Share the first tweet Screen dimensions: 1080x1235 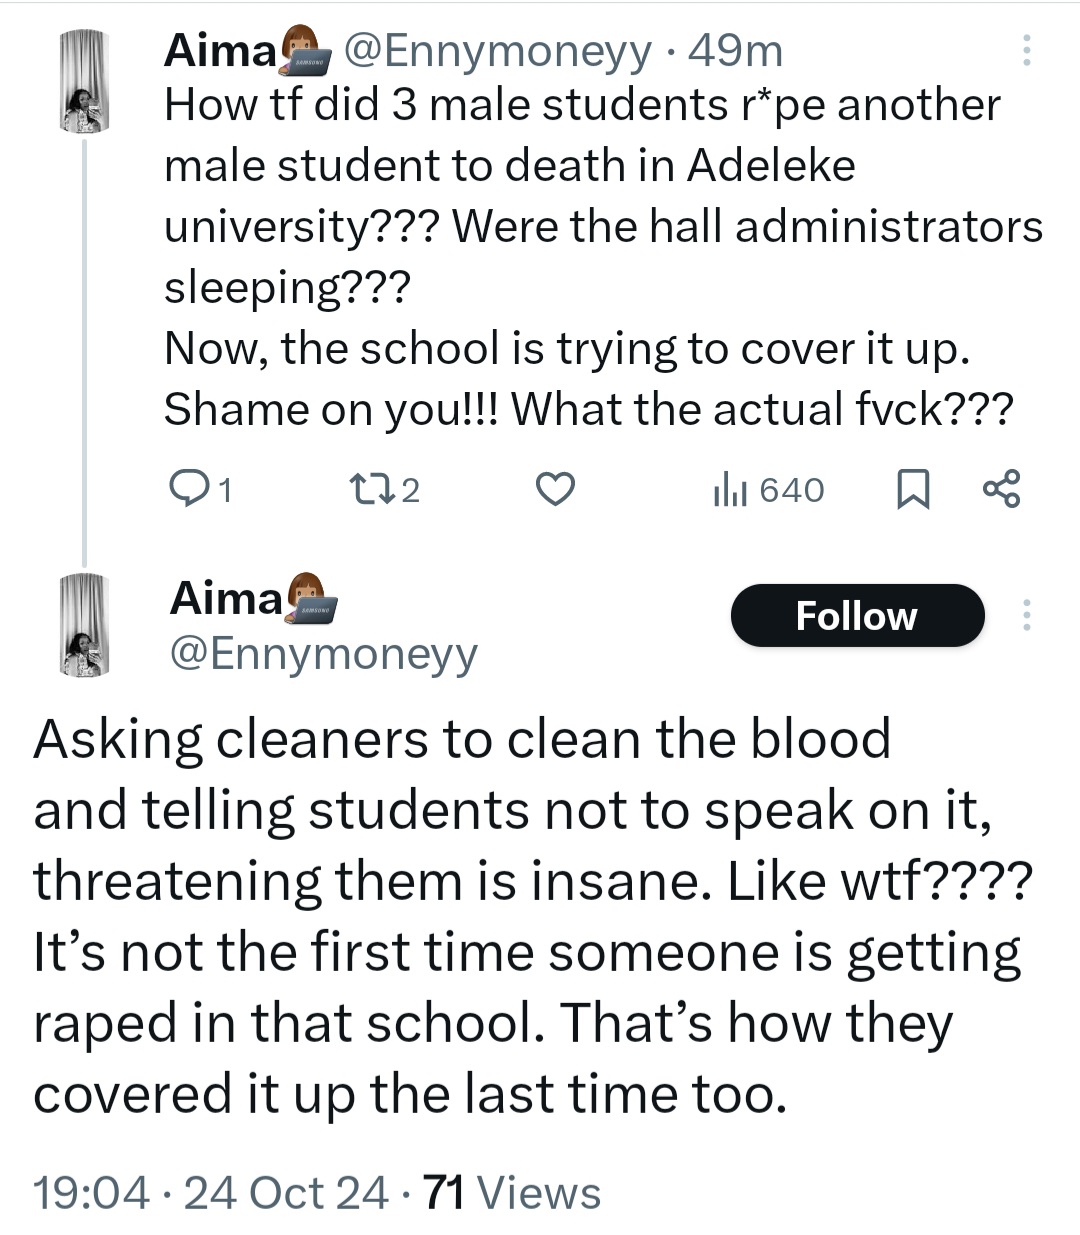click(x=1002, y=489)
